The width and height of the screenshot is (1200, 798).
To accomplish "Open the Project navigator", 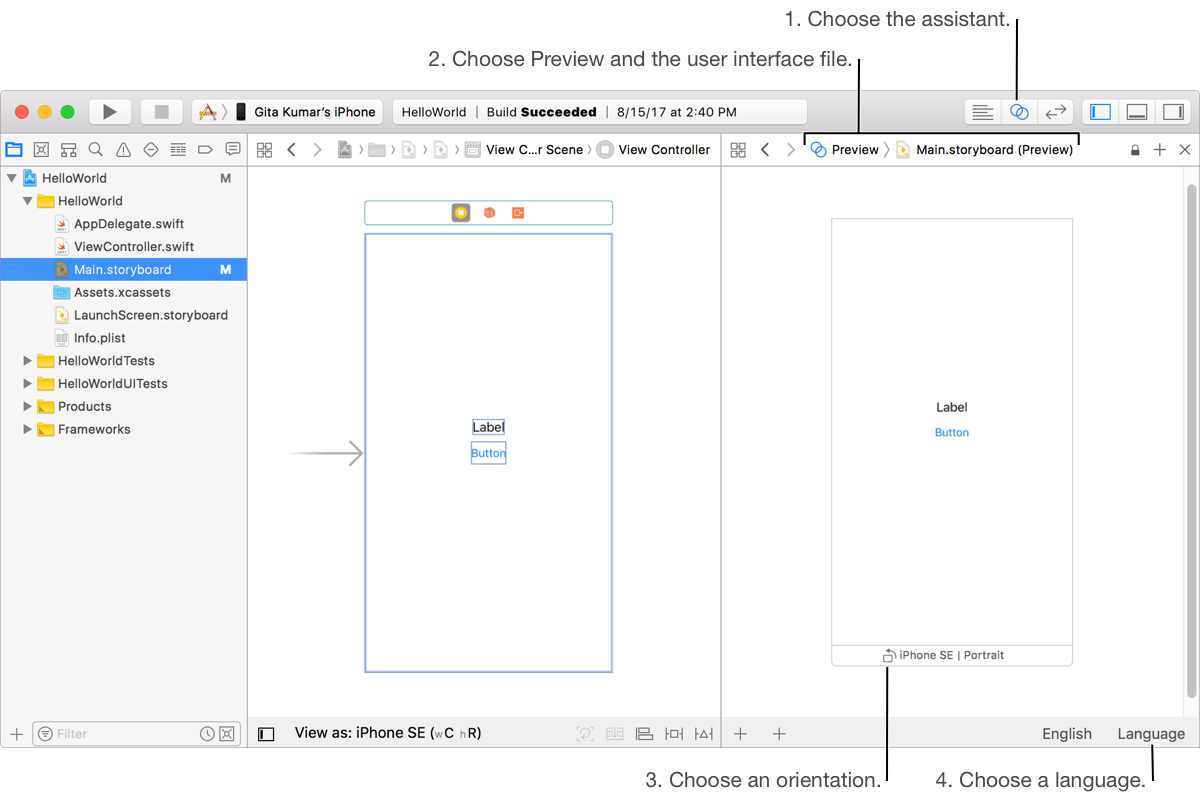I will tap(14, 150).
